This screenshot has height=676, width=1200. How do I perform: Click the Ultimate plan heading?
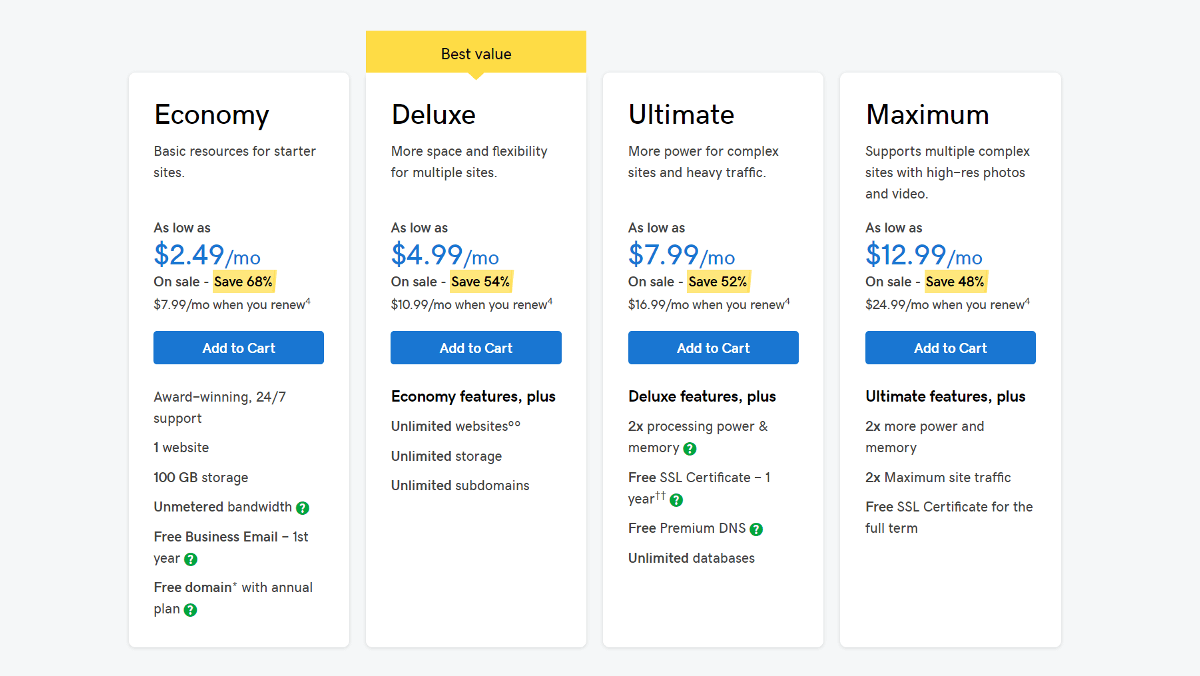point(681,115)
